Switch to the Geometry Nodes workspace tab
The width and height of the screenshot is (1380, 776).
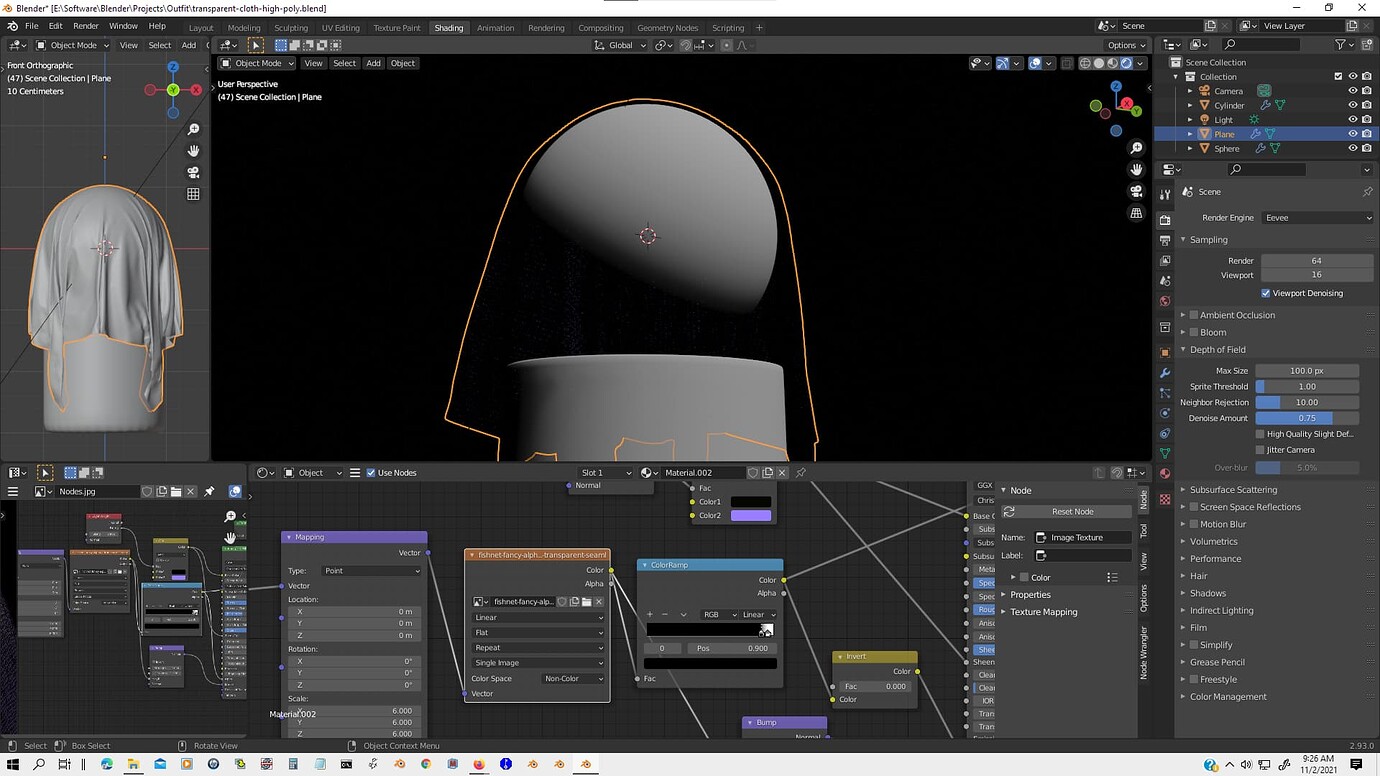point(667,28)
